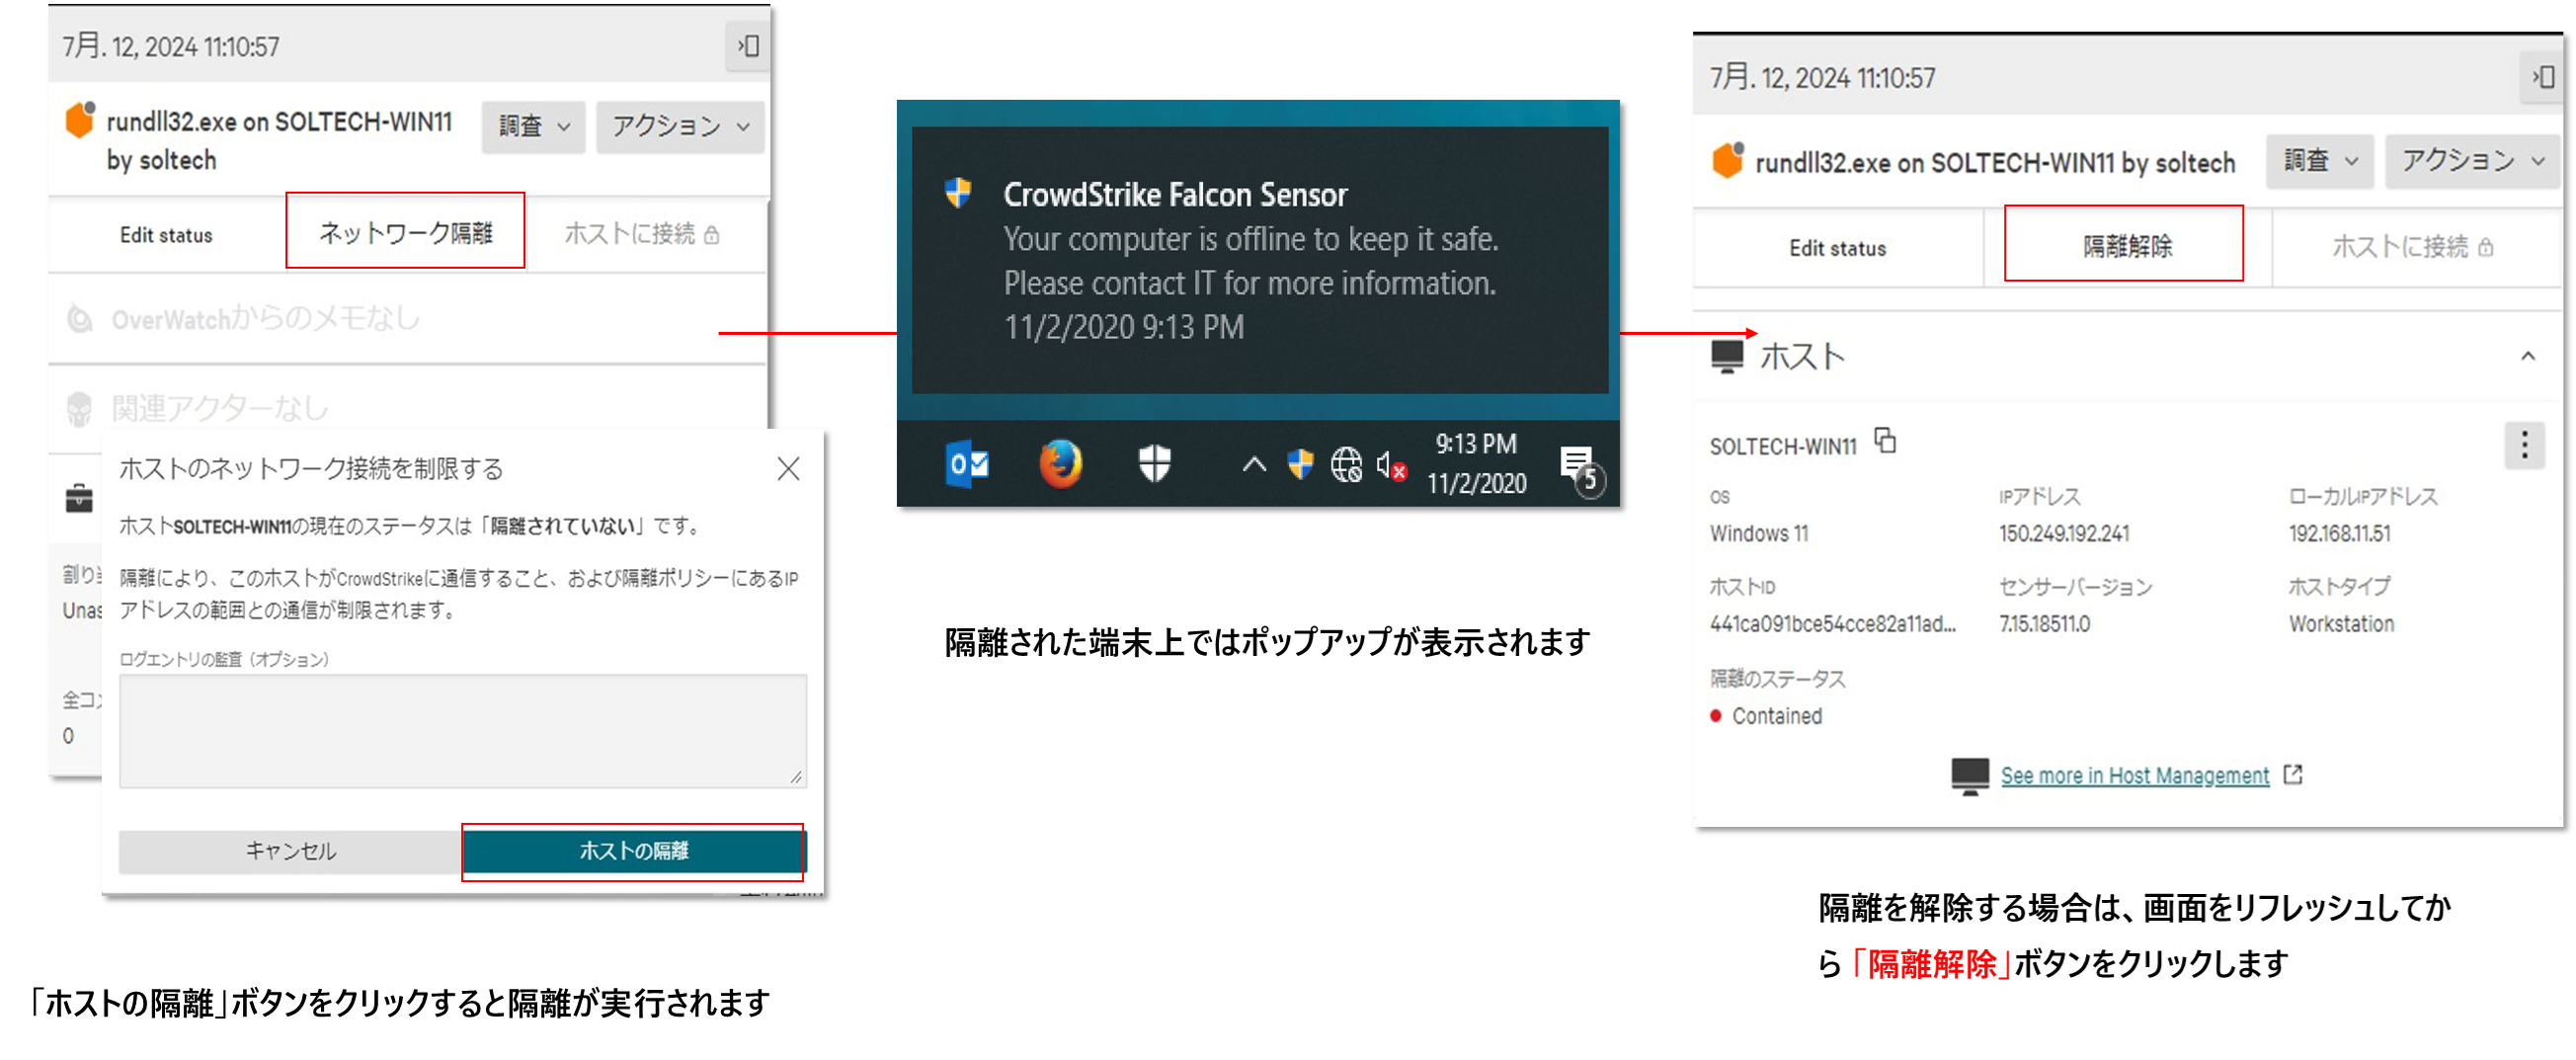The width and height of the screenshot is (2576, 1060).
Task: Click the CrowdStrike Falcon Sensor notification popup
Action: [1259, 260]
